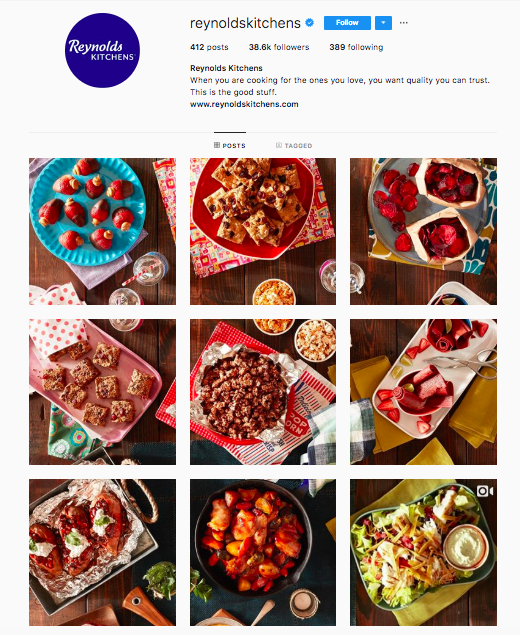Click the blue verified badge

[x=309, y=23]
